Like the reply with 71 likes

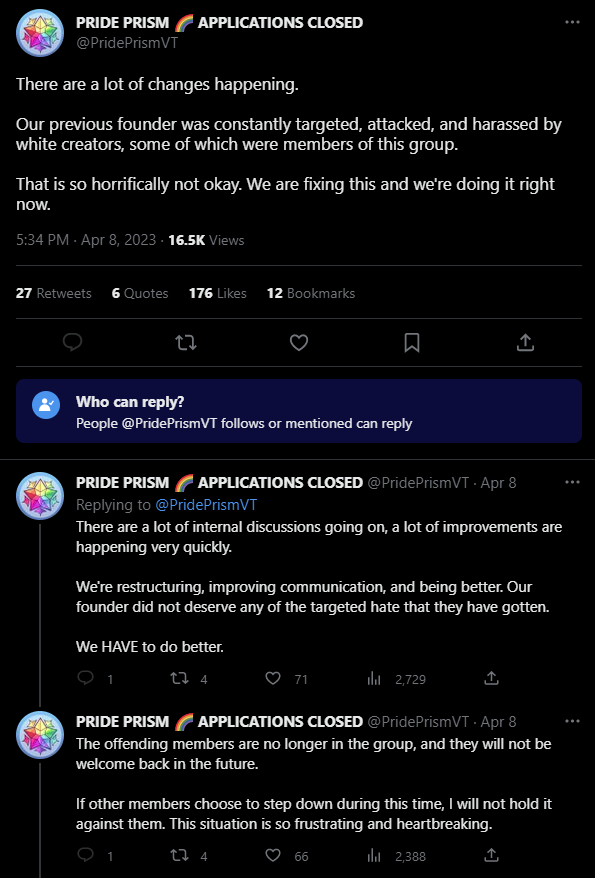click(x=273, y=679)
